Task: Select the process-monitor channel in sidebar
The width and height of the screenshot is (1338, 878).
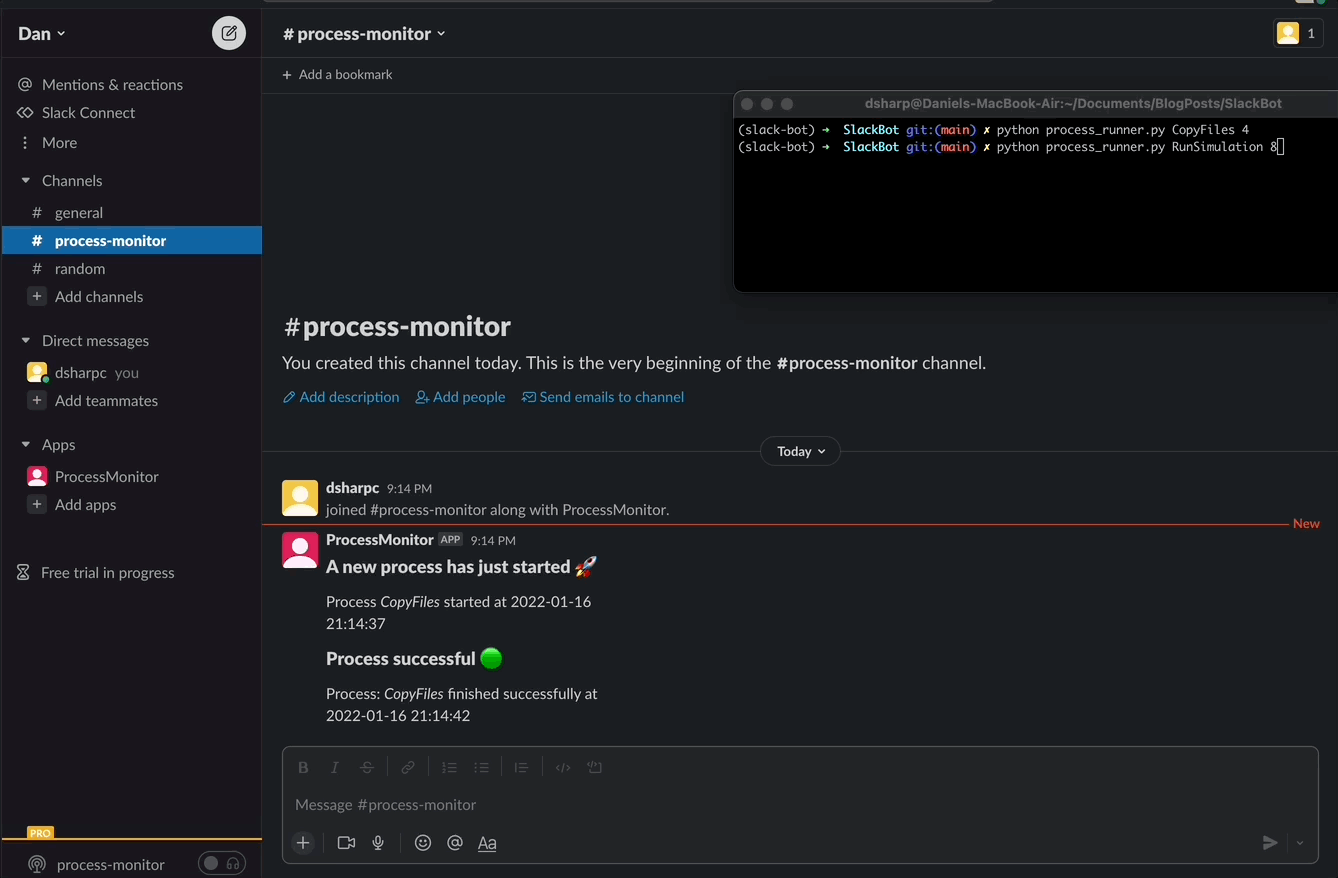Action: 132,241
